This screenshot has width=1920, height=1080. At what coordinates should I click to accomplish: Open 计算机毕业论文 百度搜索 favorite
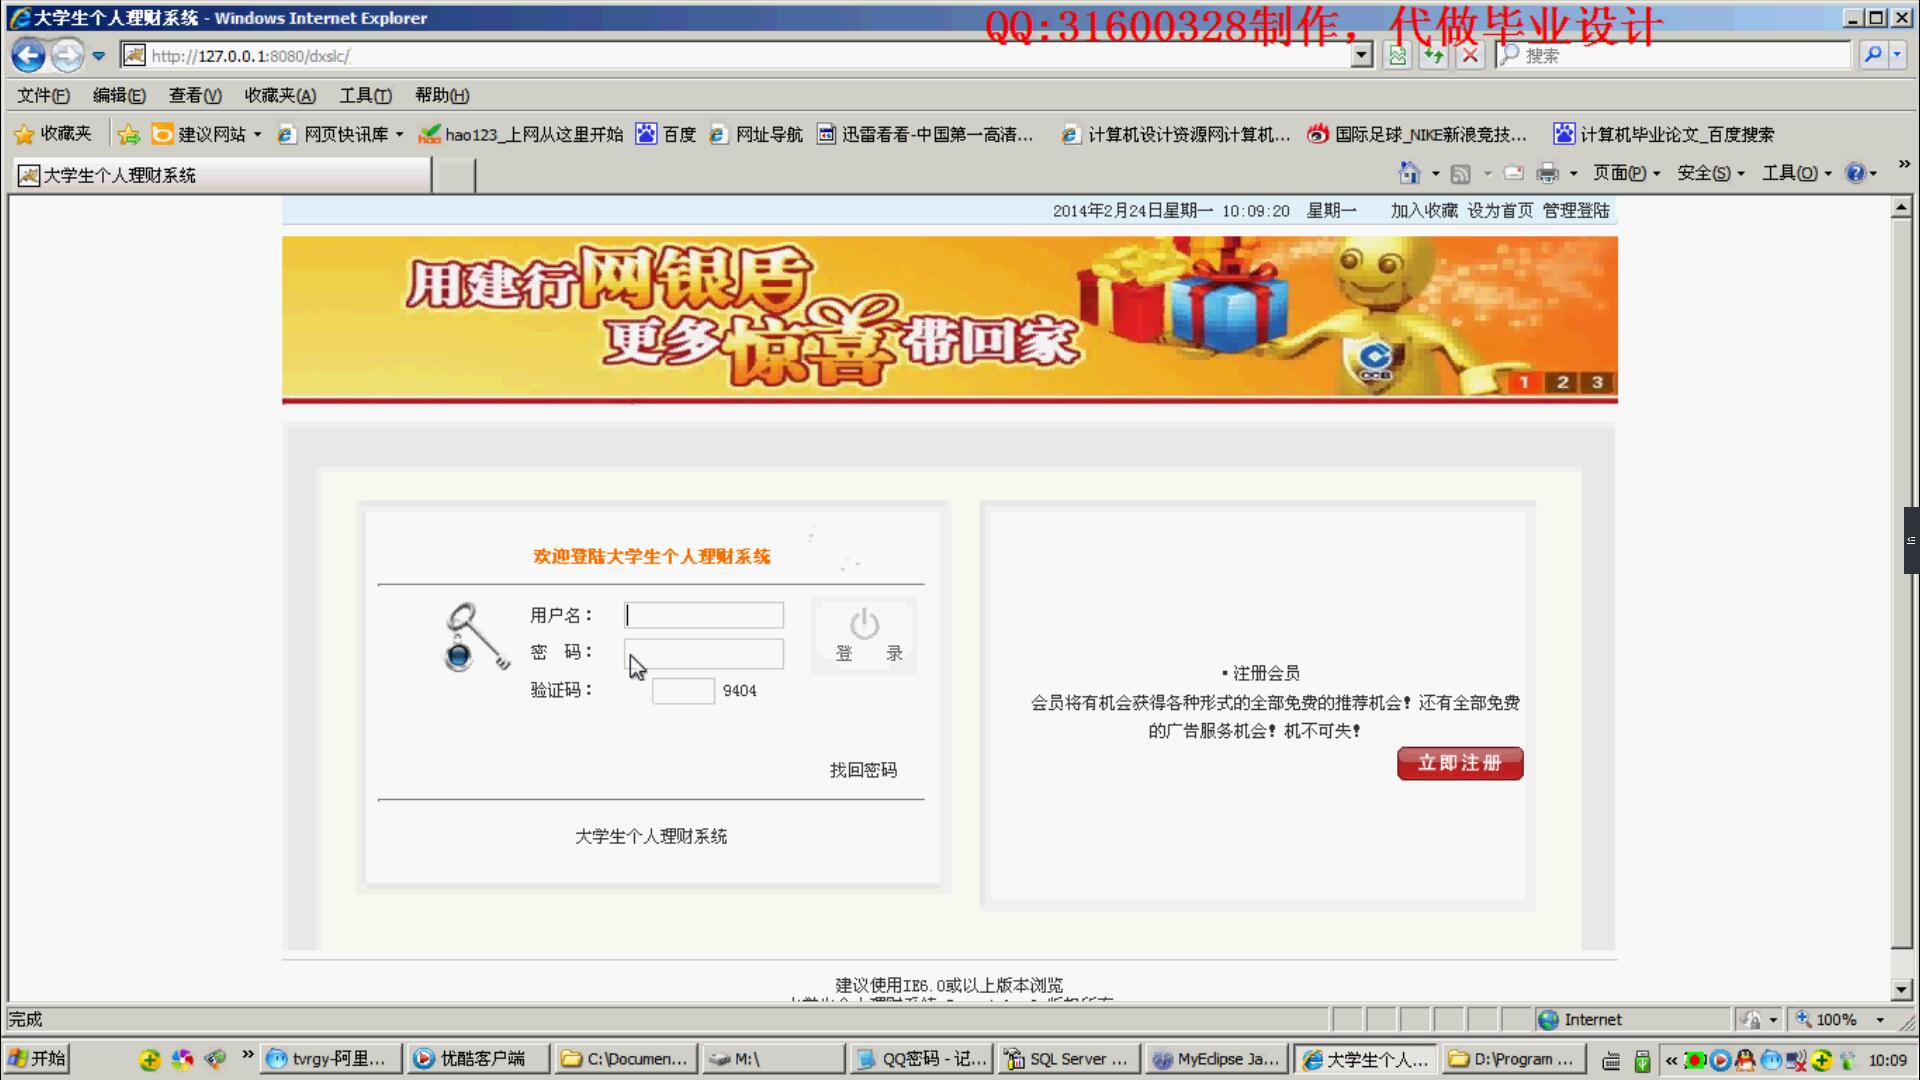pos(1665,134)
